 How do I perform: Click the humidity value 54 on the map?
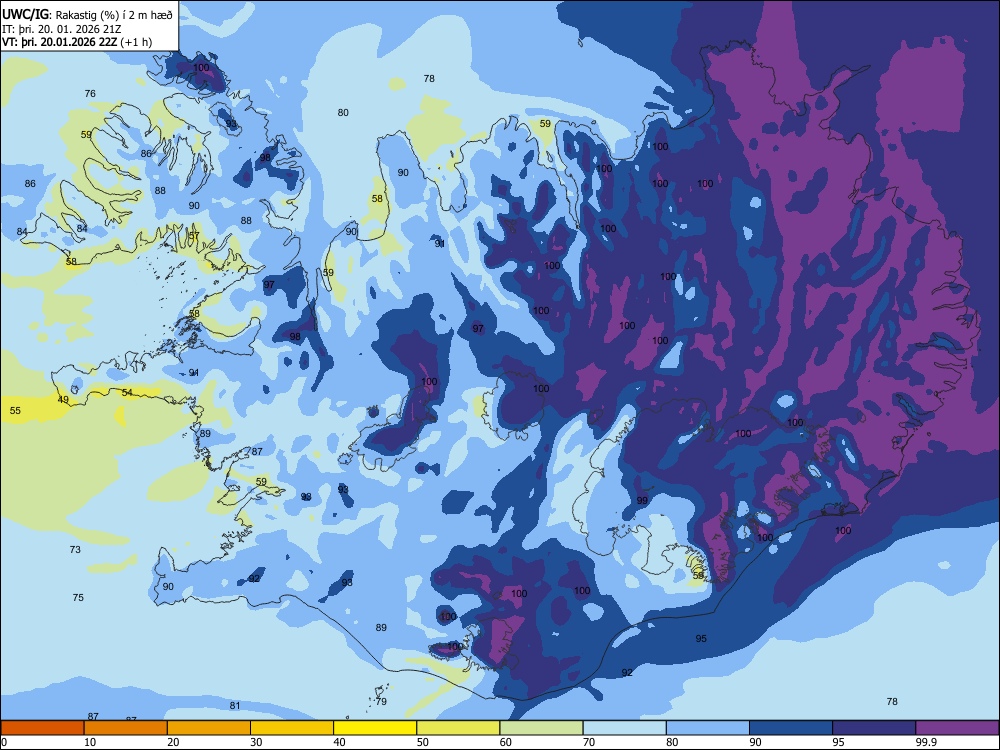pyautogui.click(x=128, y=392)
